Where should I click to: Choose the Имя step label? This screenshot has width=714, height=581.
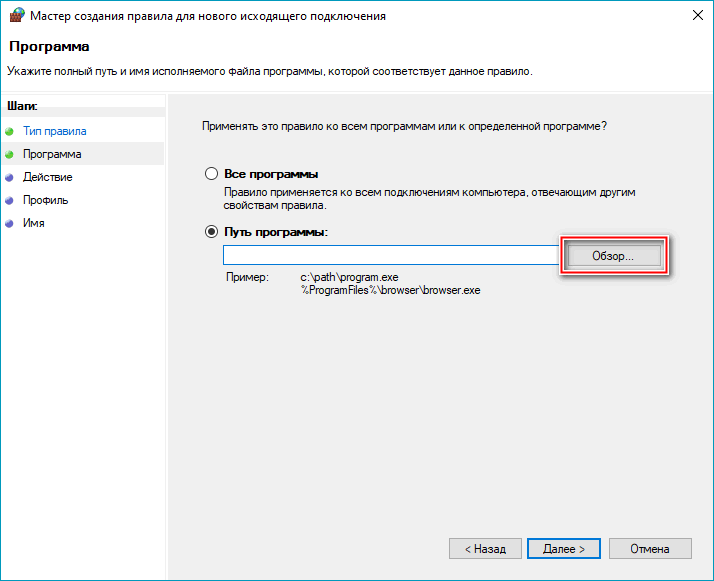34,223
